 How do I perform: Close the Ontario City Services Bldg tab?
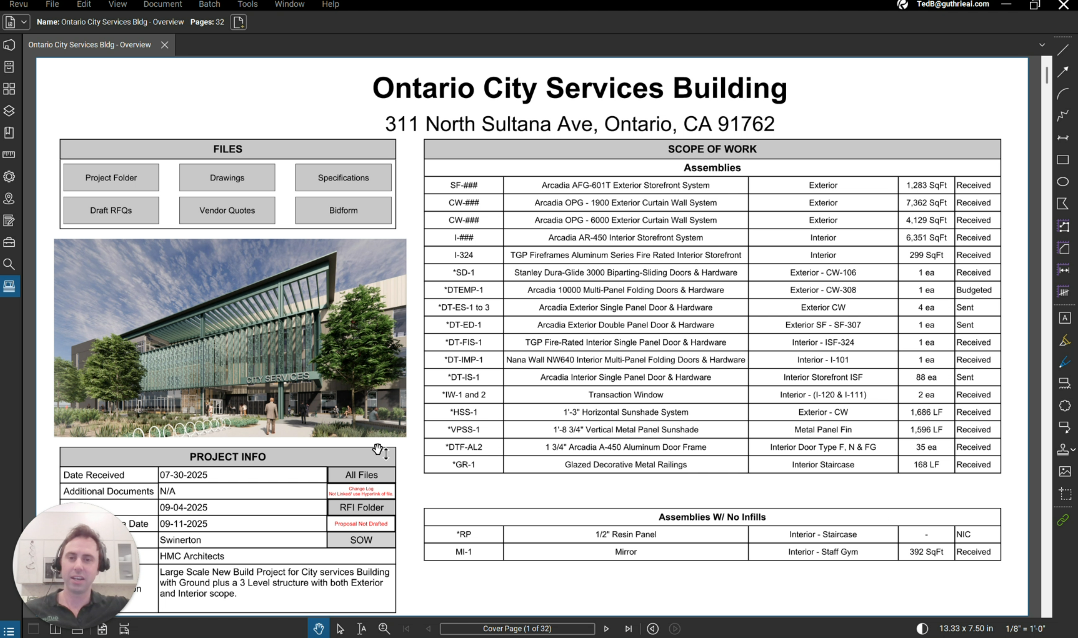pos(164,45)
